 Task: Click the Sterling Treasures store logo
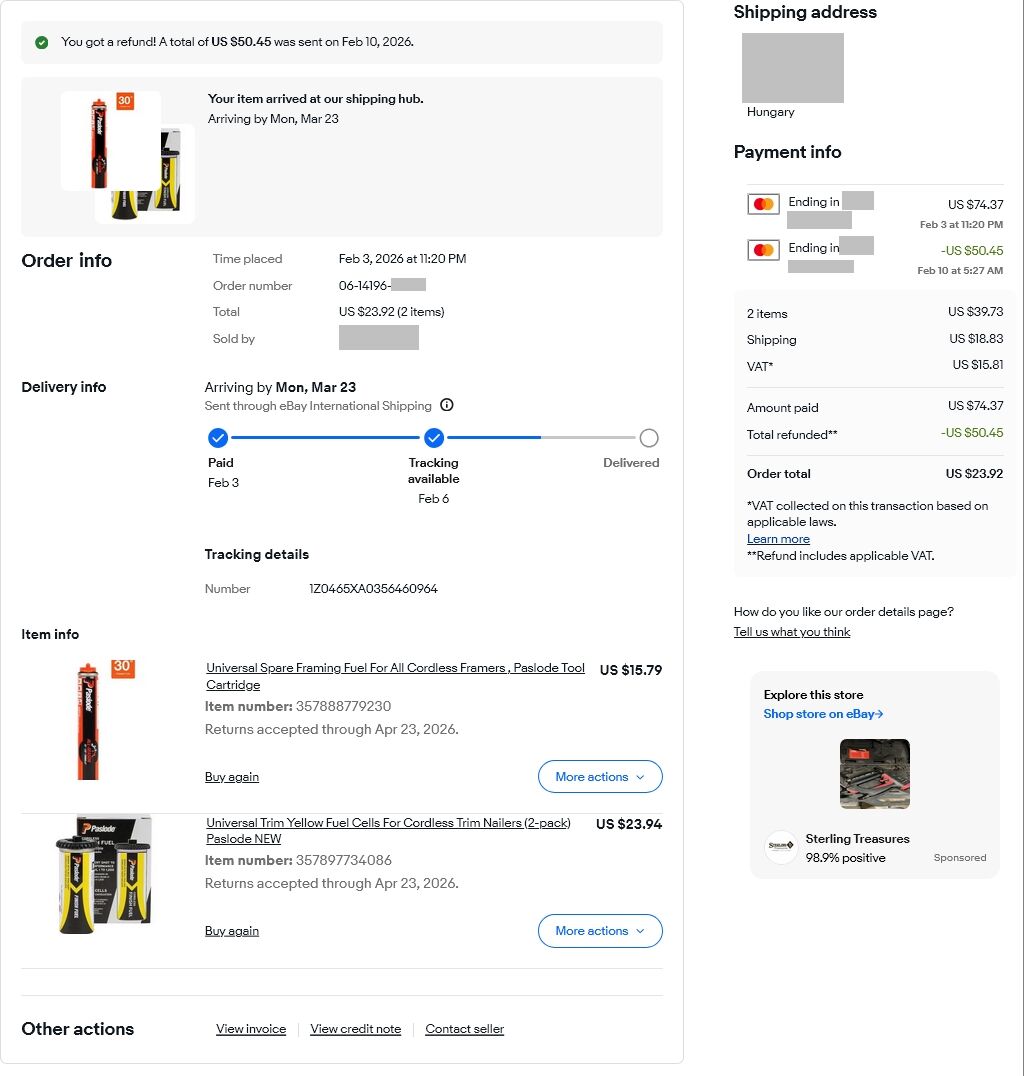[x=781, y=847]
